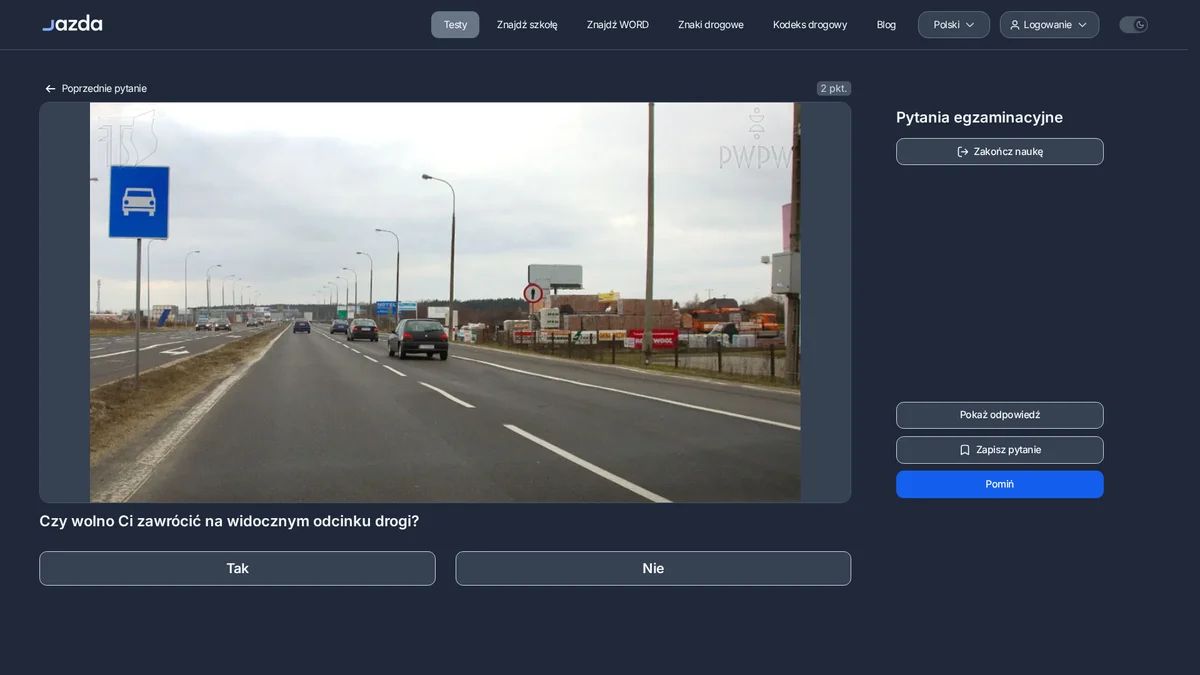1200x675 pixels.
Task: Click Zakończ naukę button
Action: pyautogui.click(x=1000, y=152)
